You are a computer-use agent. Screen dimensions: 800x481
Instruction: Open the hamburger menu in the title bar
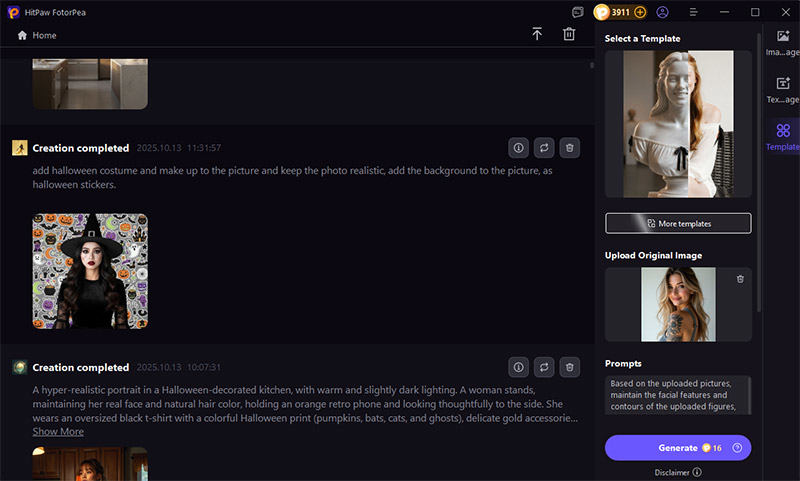pos(693,12)
